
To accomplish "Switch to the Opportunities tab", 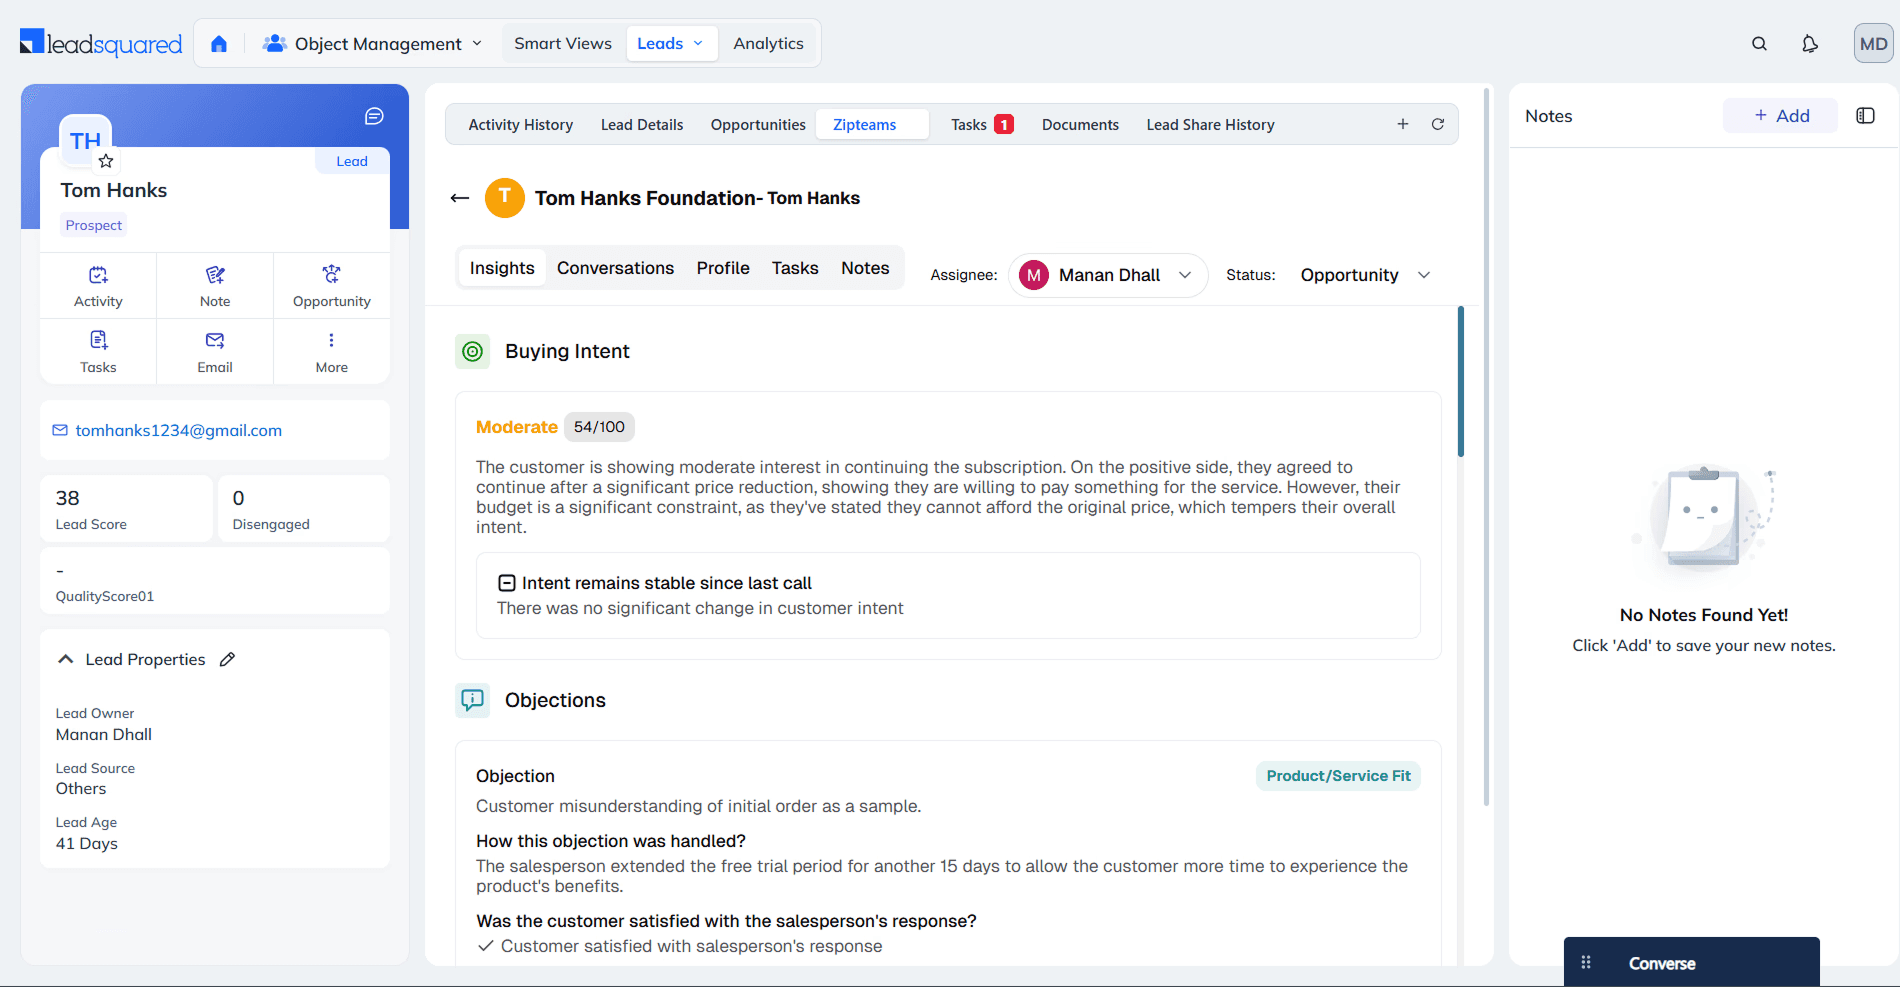I will pos(758,124).
